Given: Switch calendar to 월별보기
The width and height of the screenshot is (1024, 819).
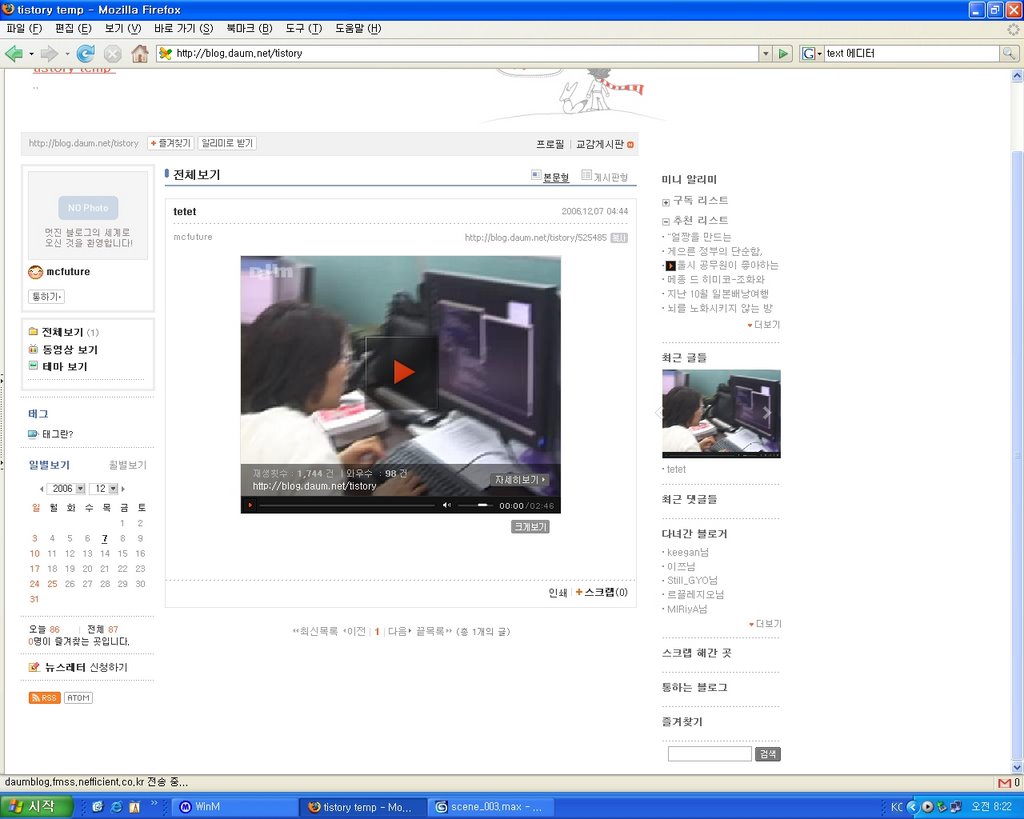Looking at the screenshot, I should 127,465.
